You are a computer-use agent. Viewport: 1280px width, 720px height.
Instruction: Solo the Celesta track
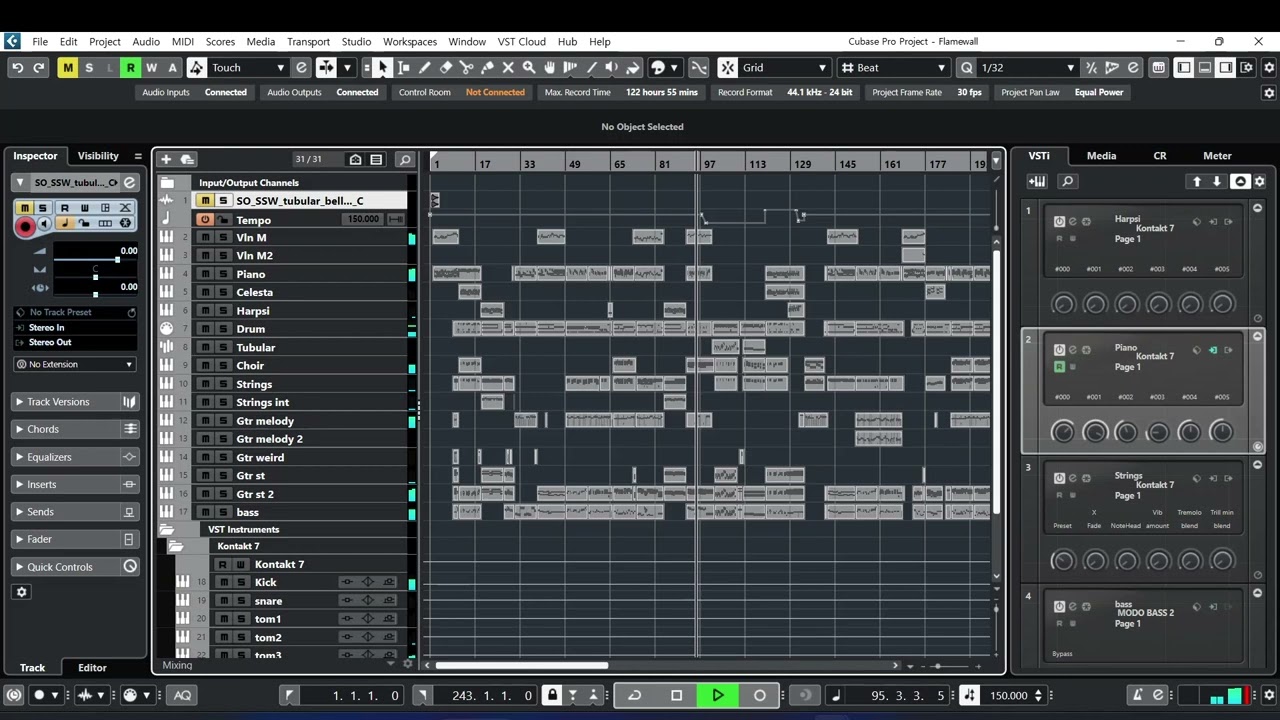click(223, 292)
